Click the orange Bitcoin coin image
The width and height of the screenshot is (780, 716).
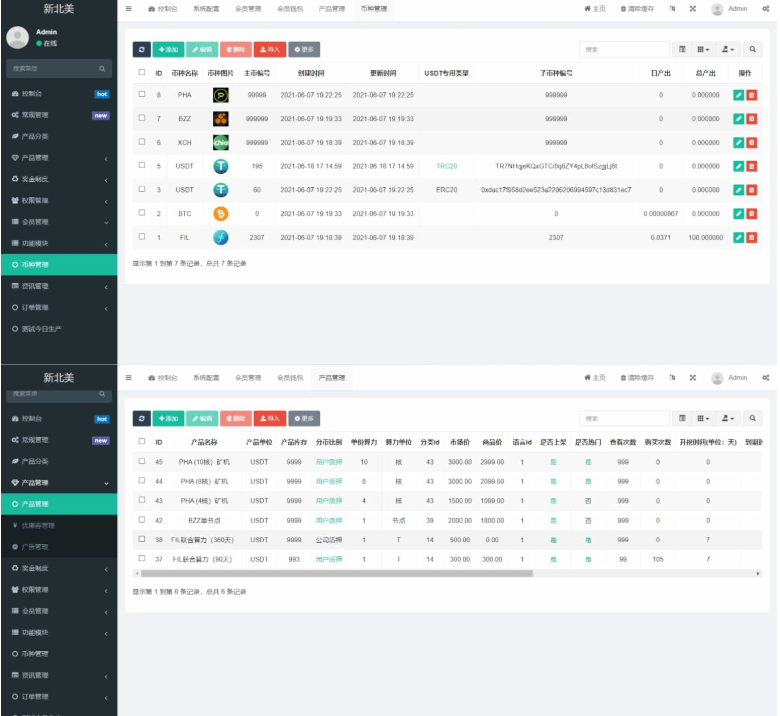(221, 213)
